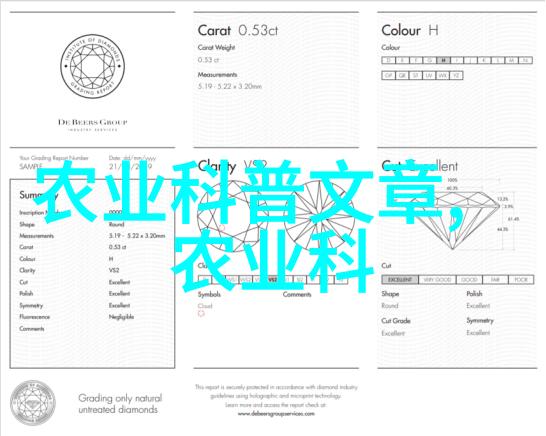Click the red Cloud symbol marker
Image resolution: width=546 pixels, height=436 pixels.
coord(201,314)
